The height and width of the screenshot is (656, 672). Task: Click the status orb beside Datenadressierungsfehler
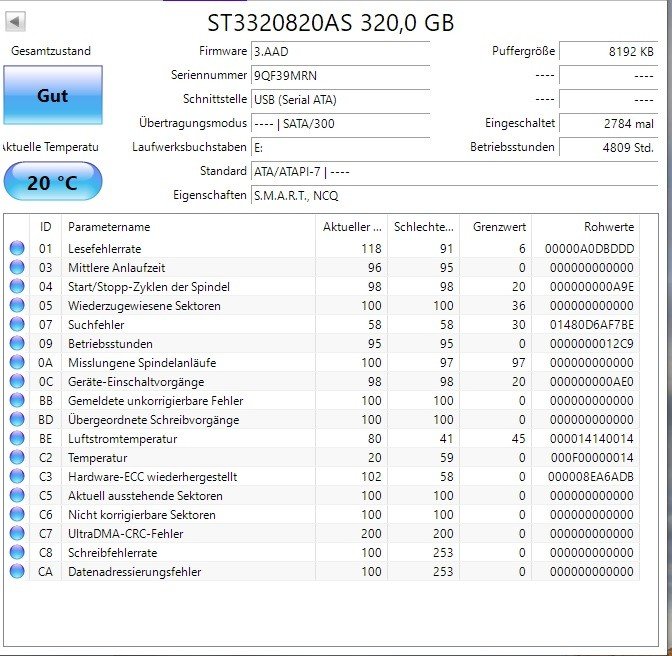click(x=17, y=572)
